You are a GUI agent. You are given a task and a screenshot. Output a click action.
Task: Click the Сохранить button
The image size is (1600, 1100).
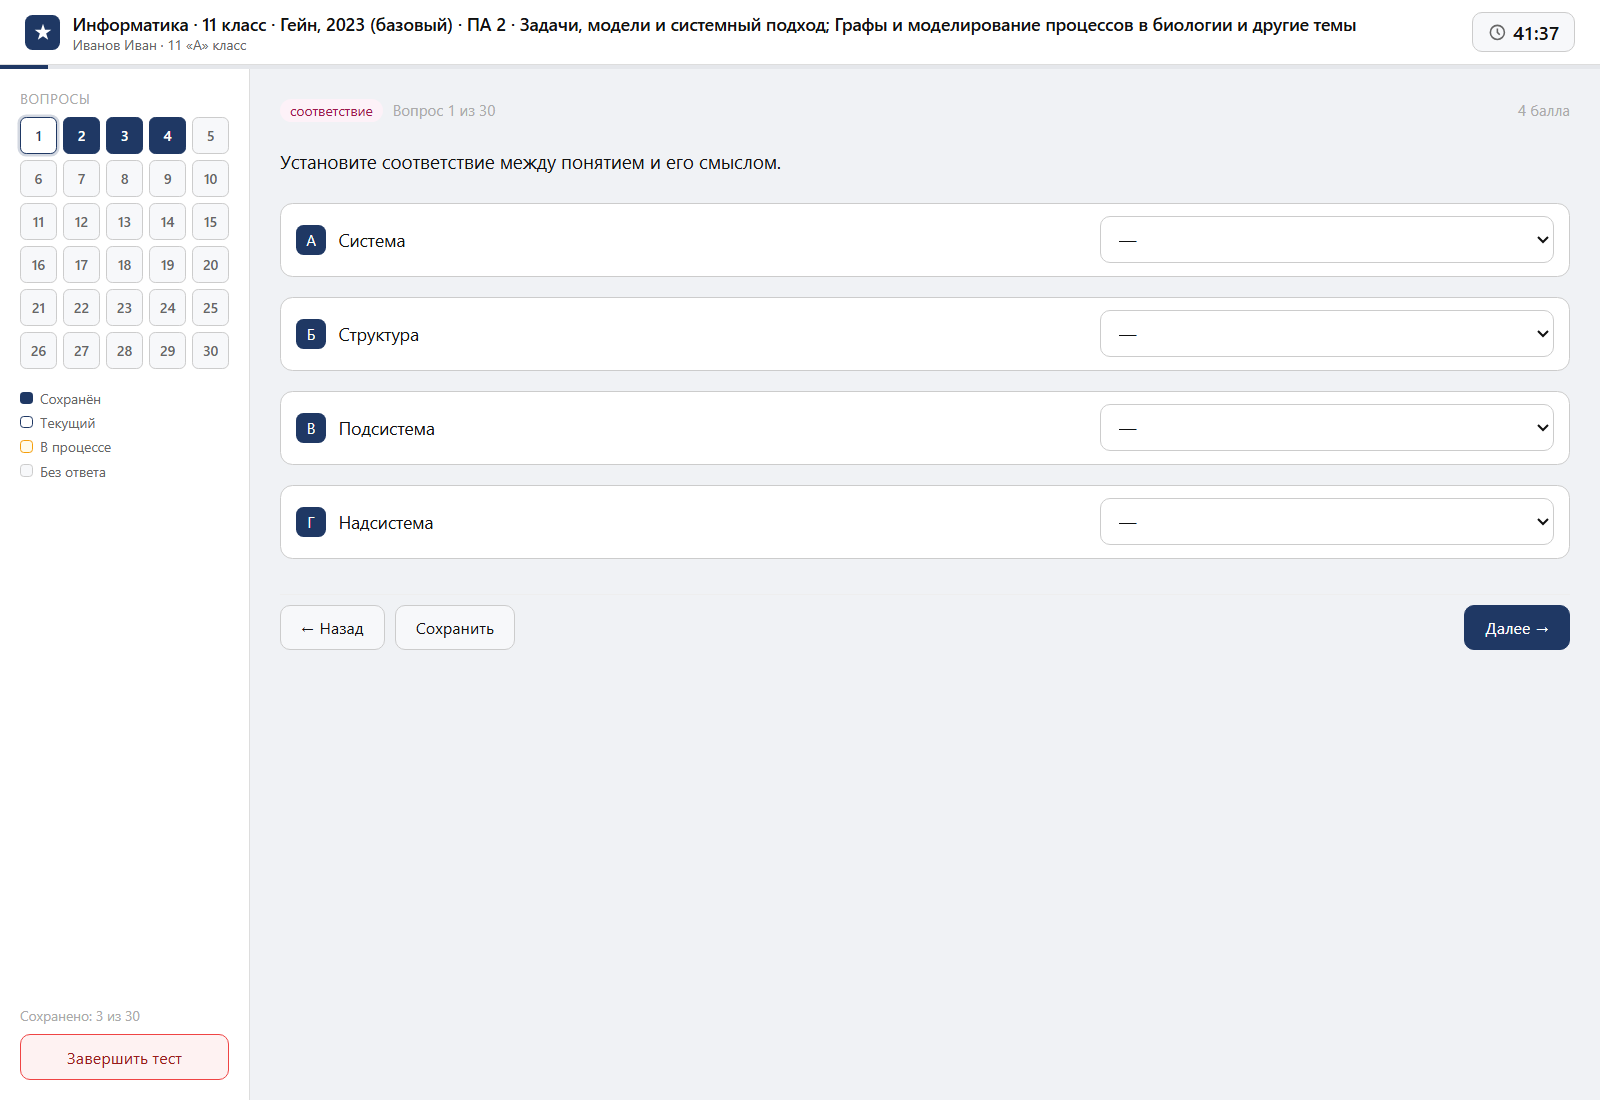tap(455, 628)
